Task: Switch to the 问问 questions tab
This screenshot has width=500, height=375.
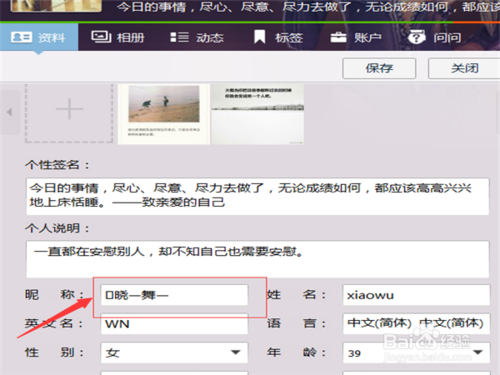Action: click(x=434, y=37)
